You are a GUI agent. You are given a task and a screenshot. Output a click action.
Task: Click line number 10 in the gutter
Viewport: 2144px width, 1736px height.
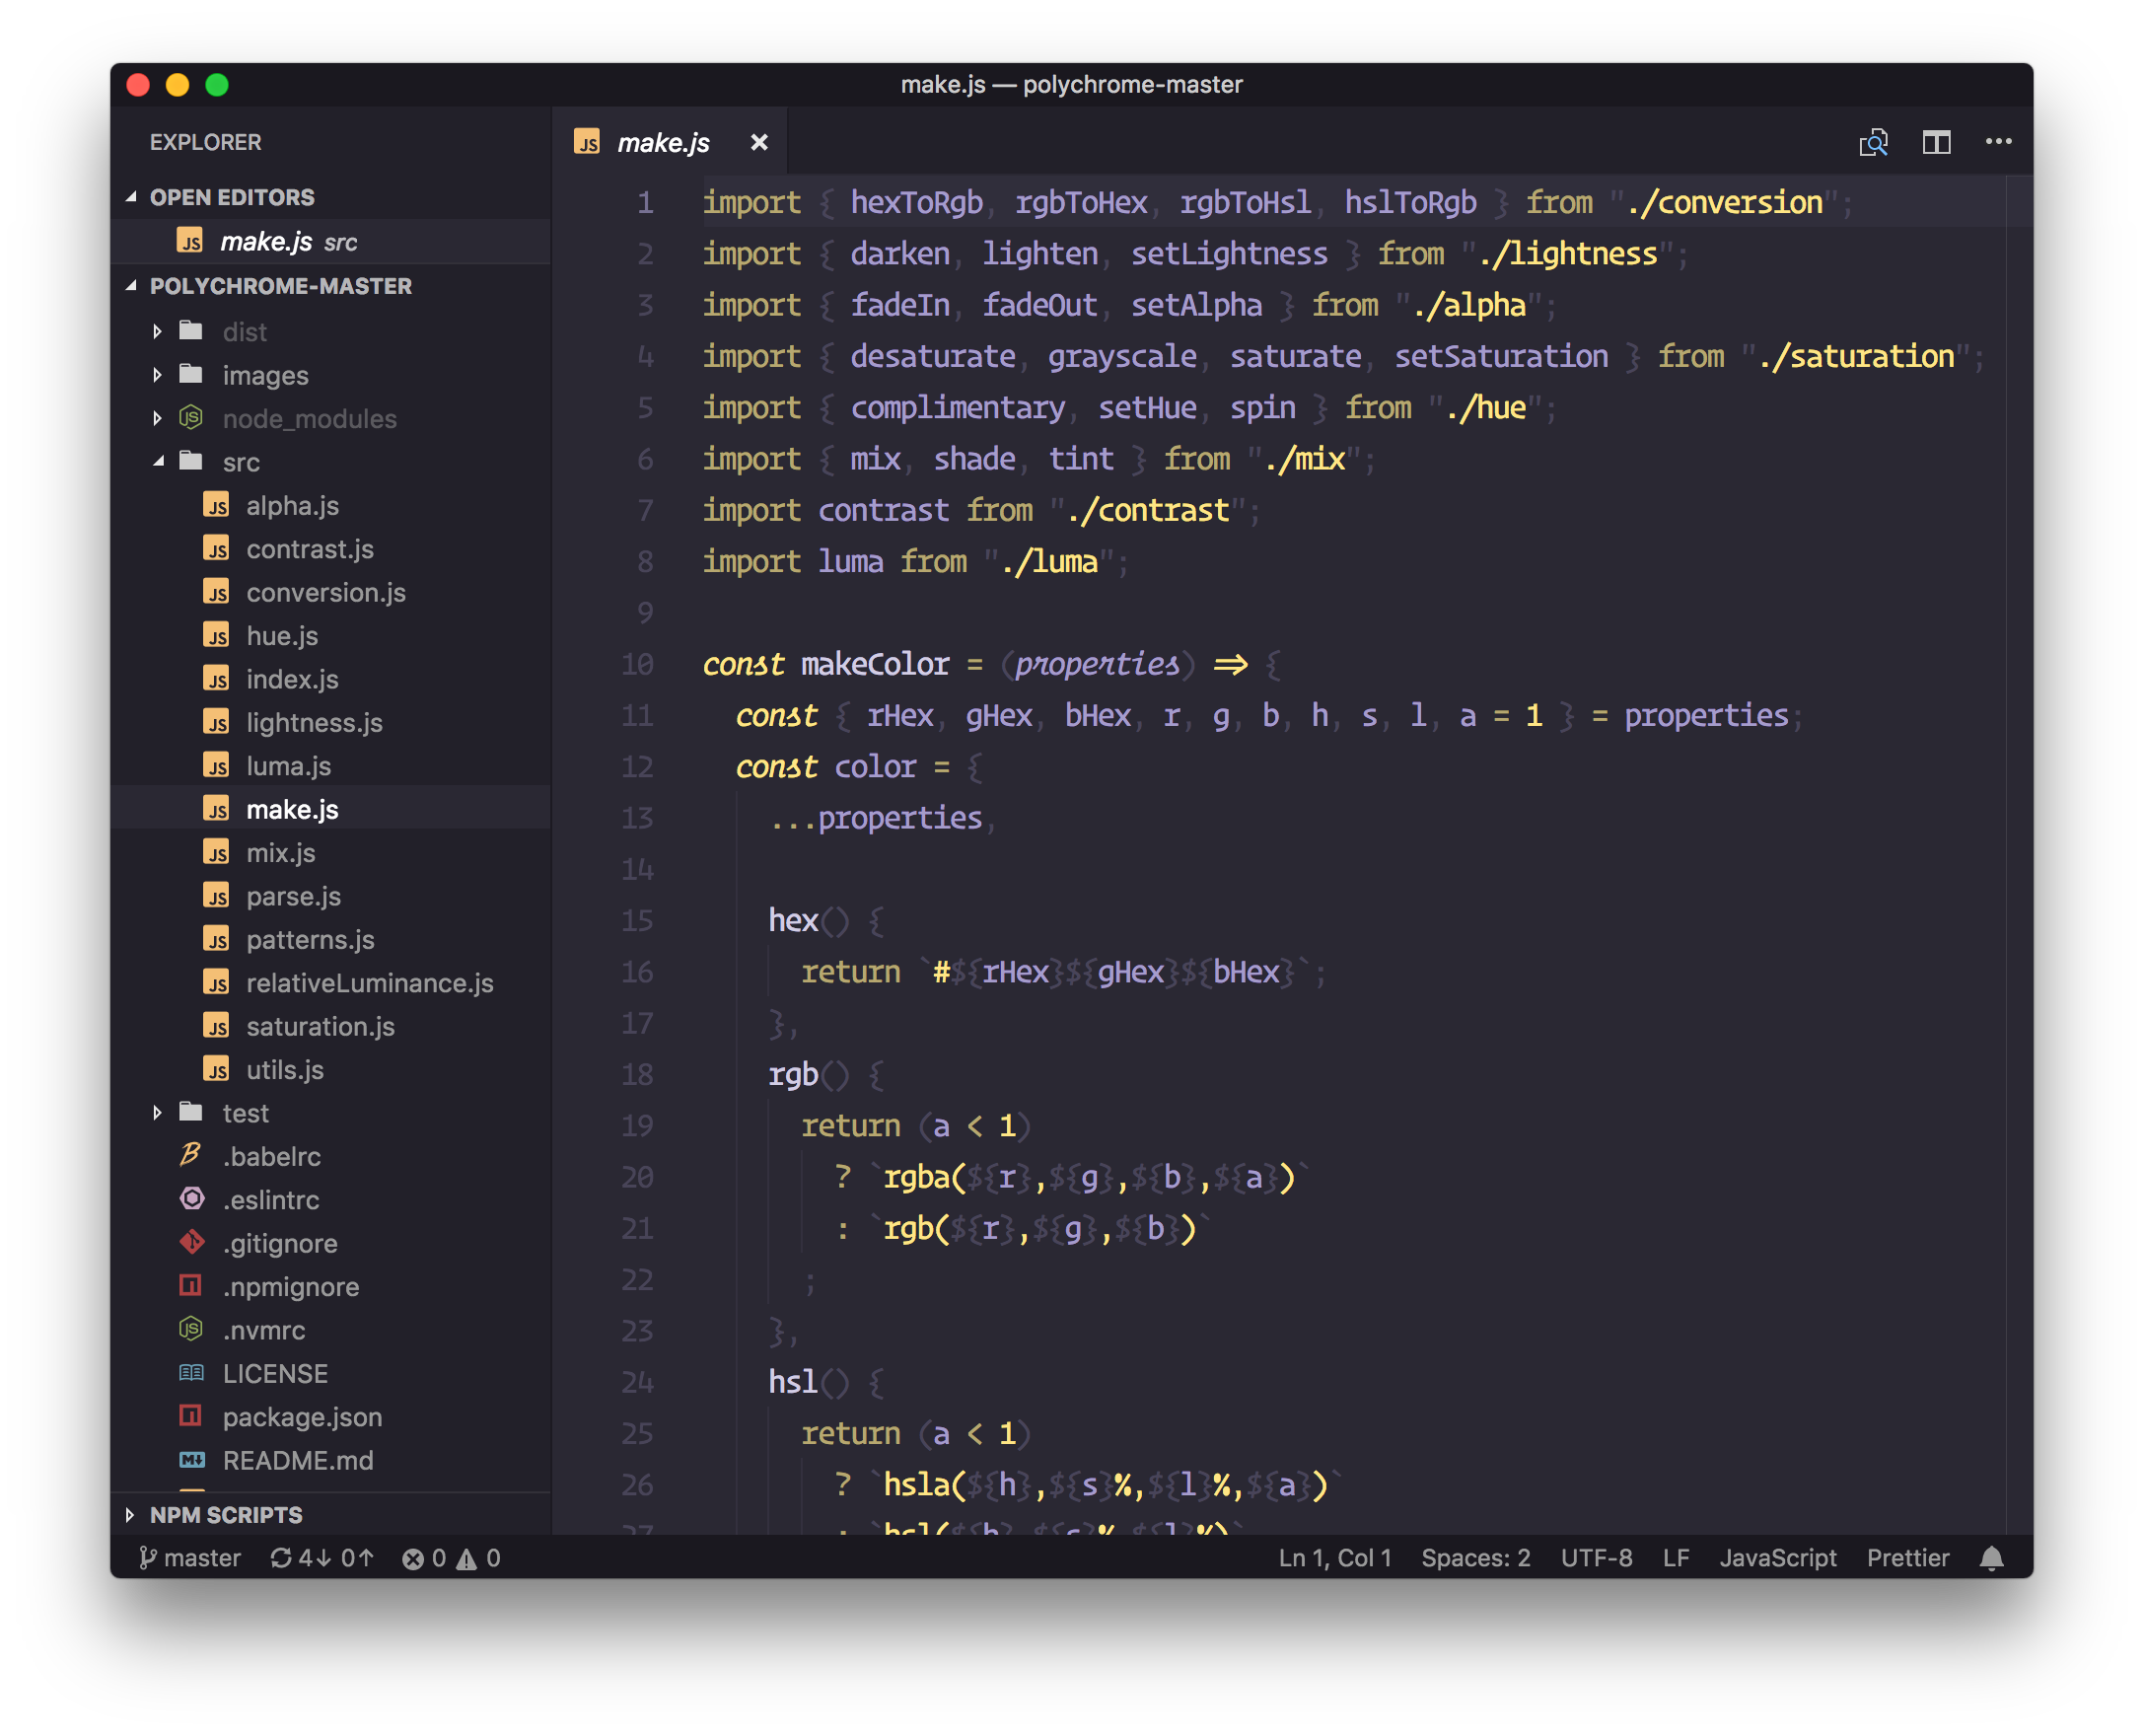tap(637, 664)
